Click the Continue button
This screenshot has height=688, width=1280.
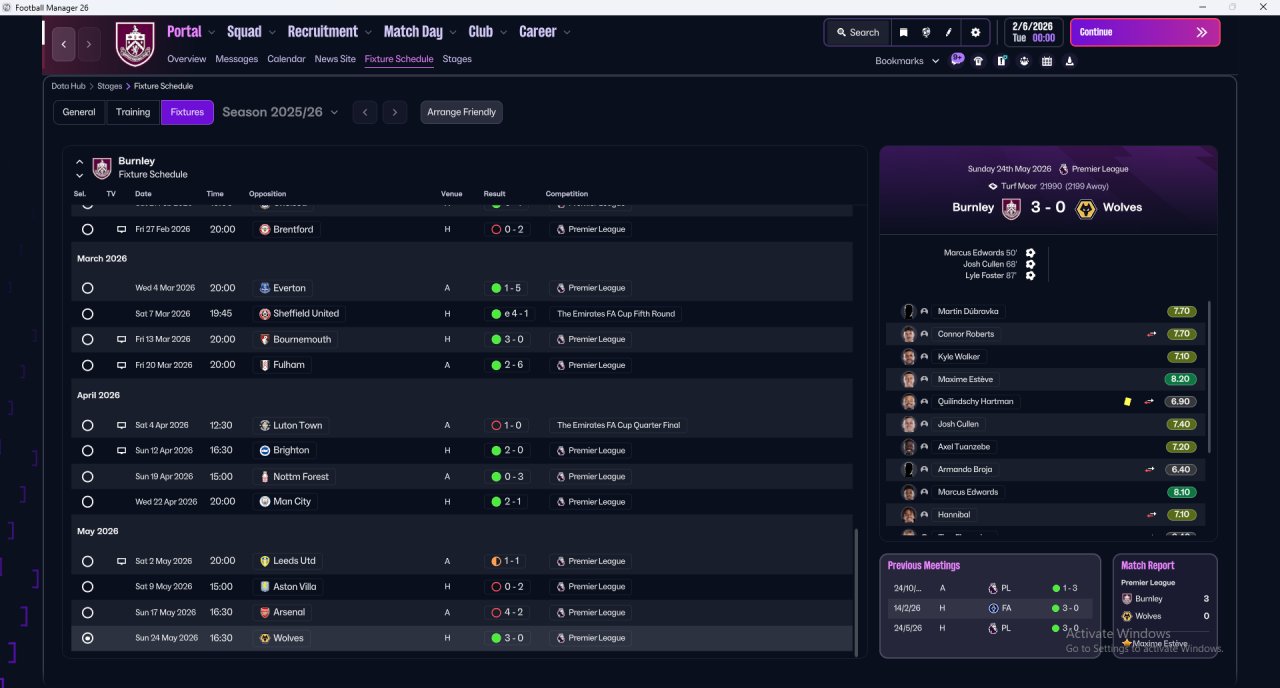[x=1145, y=32]
